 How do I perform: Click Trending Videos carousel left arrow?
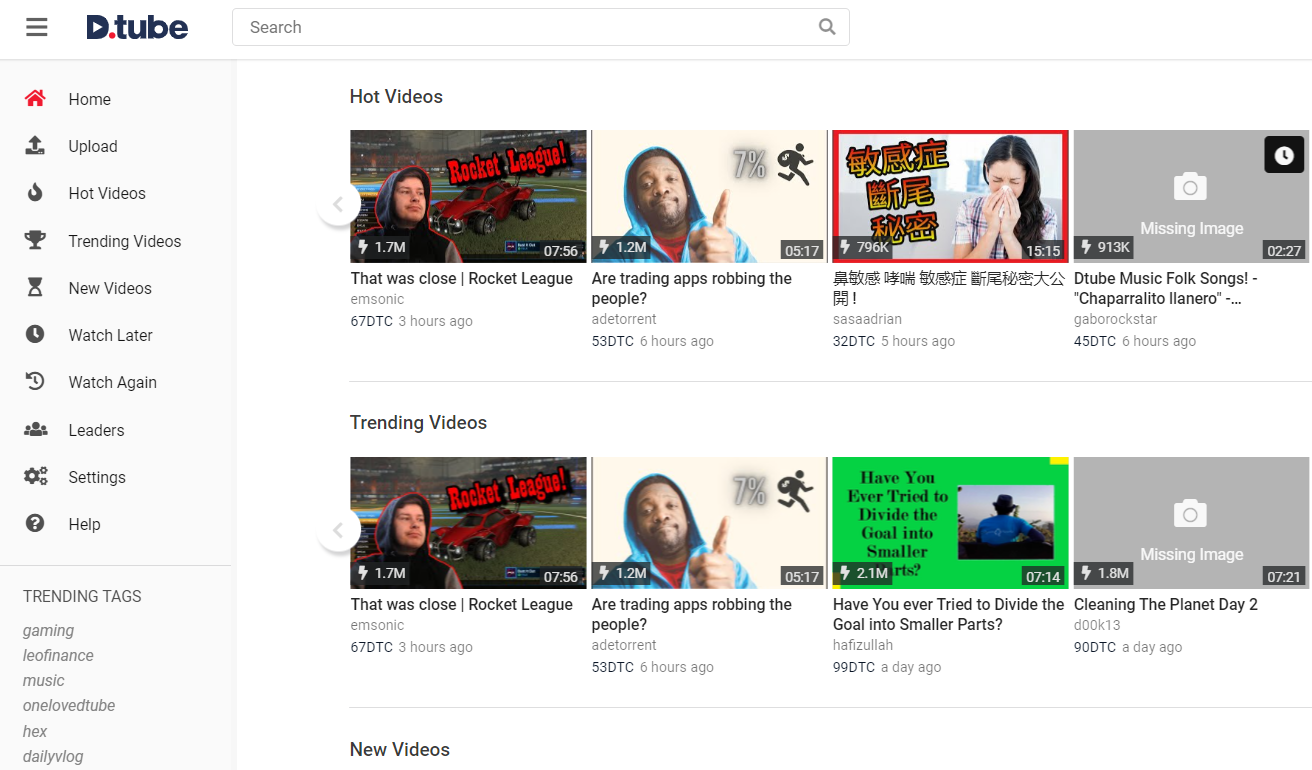point(338,531)
